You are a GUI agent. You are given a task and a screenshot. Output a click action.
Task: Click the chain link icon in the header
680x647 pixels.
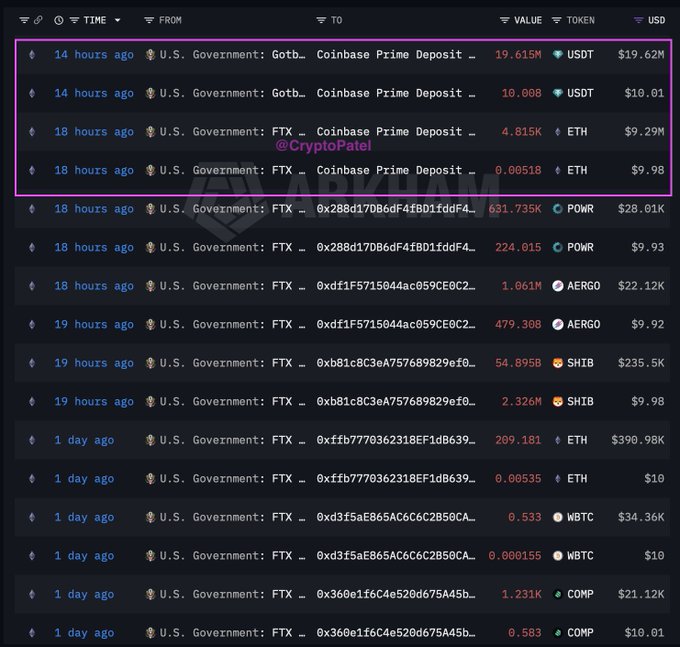pos(38,20)
